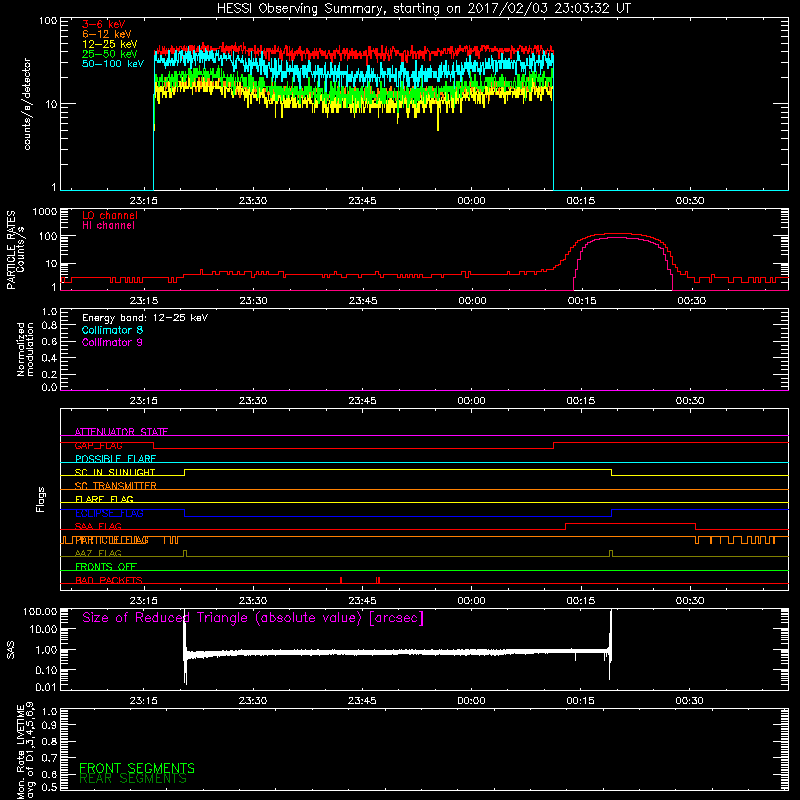Click the SC_IN_SUNLIGHT flag label
The width and height of the screenshot is (800, 800).
click(115, 472)
